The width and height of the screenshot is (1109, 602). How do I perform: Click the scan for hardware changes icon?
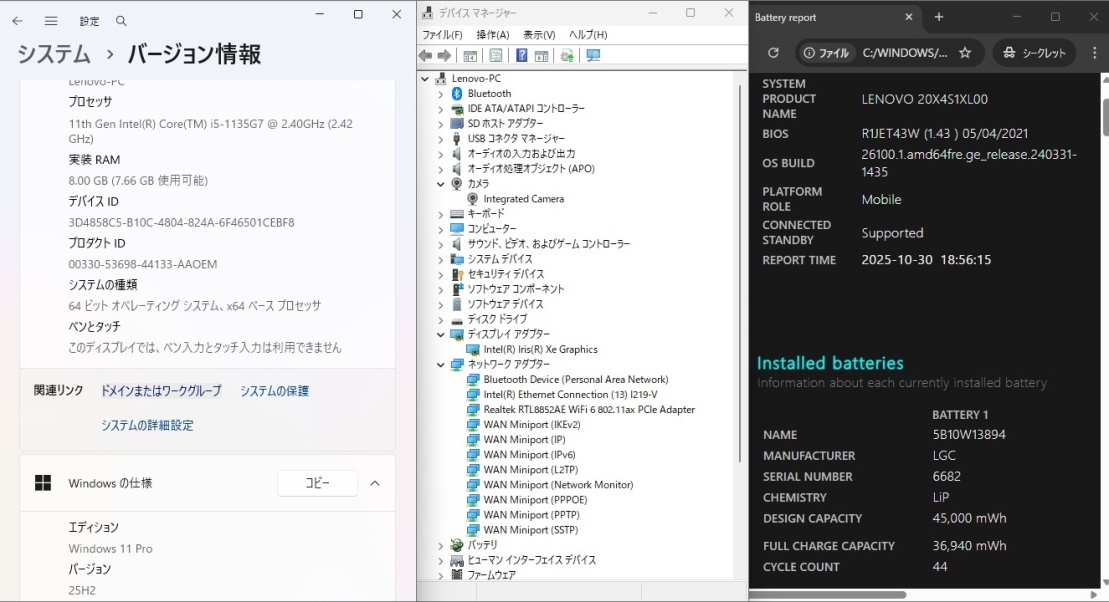593,55
